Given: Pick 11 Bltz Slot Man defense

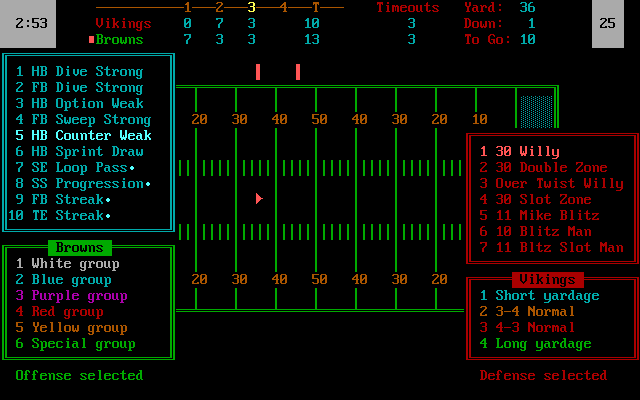Looking at the screenshot, I should (x=552, y=247).
